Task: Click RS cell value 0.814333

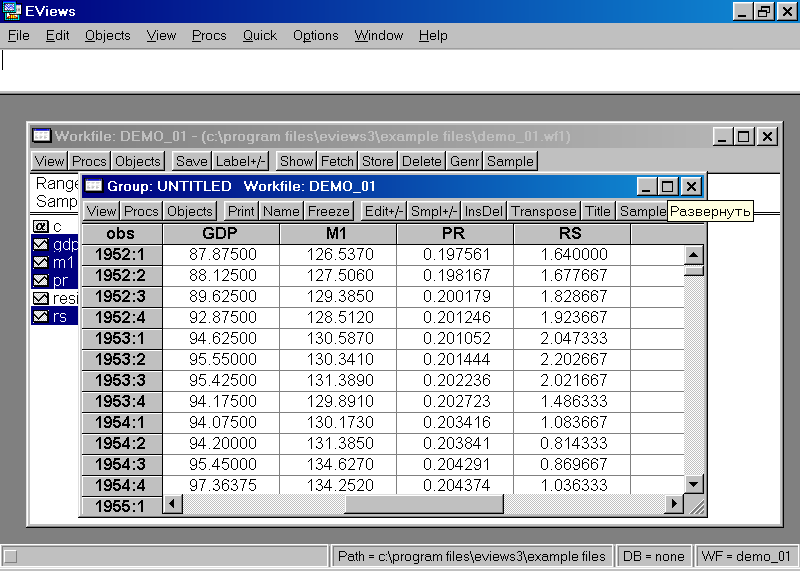Action: point(572,443)
